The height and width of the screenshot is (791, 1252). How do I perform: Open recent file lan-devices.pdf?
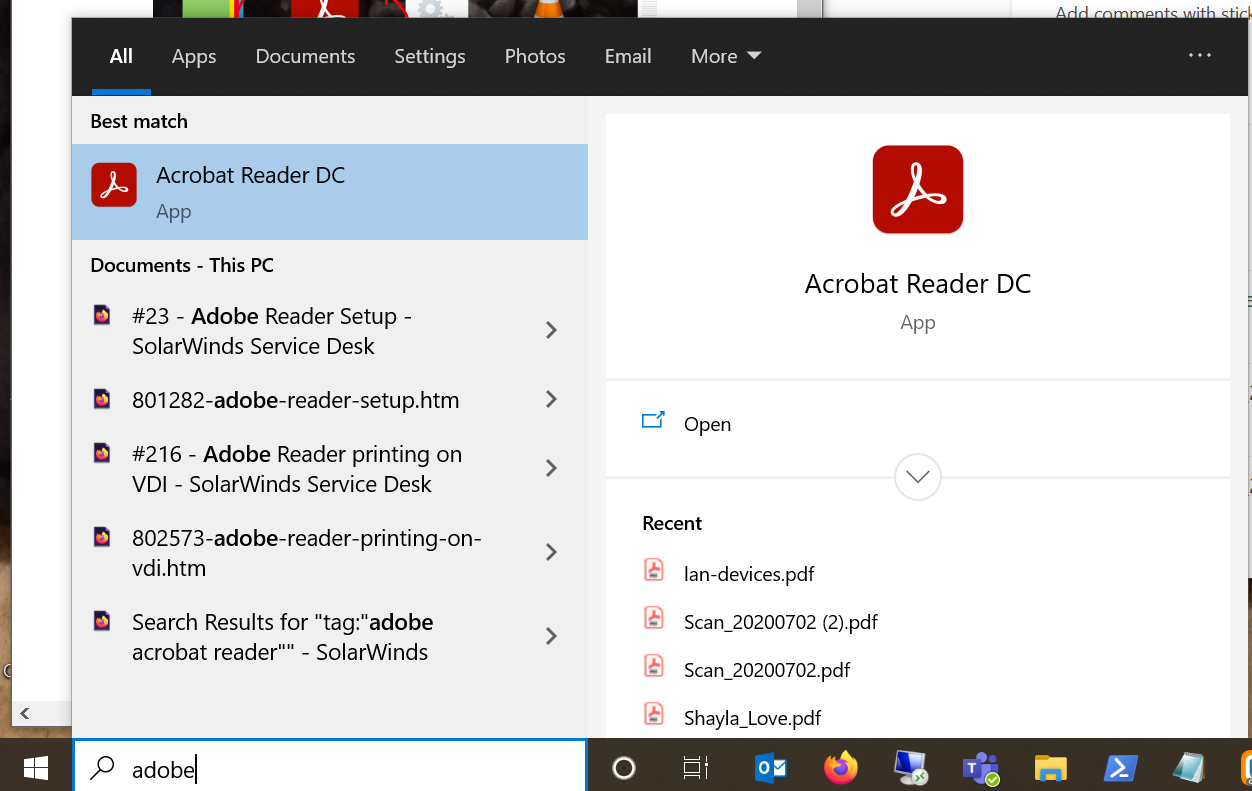749,574
